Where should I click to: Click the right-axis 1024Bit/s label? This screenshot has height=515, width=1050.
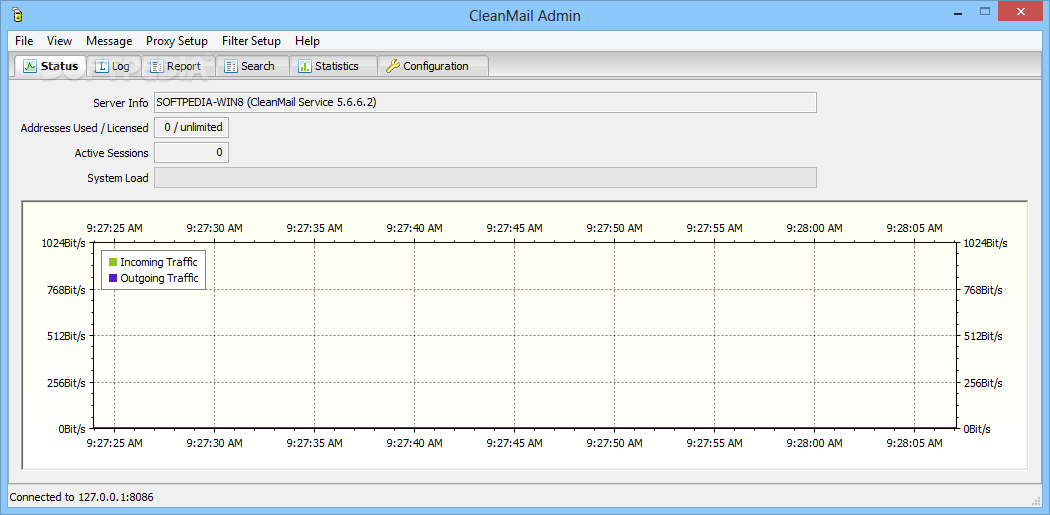click(x=986, y=243)
